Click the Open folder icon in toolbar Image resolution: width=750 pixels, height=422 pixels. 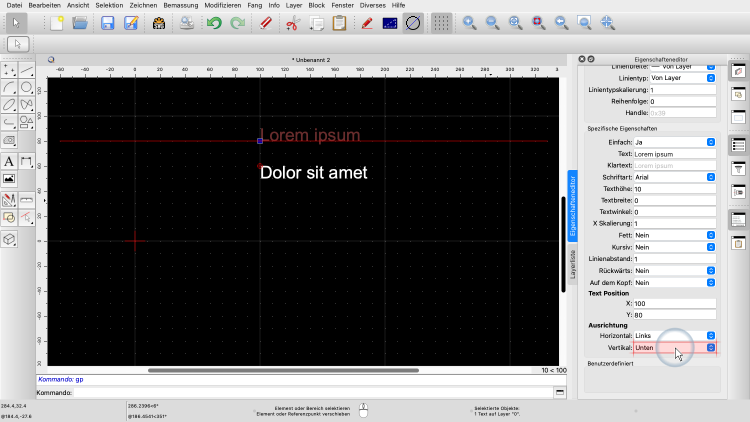81,22
